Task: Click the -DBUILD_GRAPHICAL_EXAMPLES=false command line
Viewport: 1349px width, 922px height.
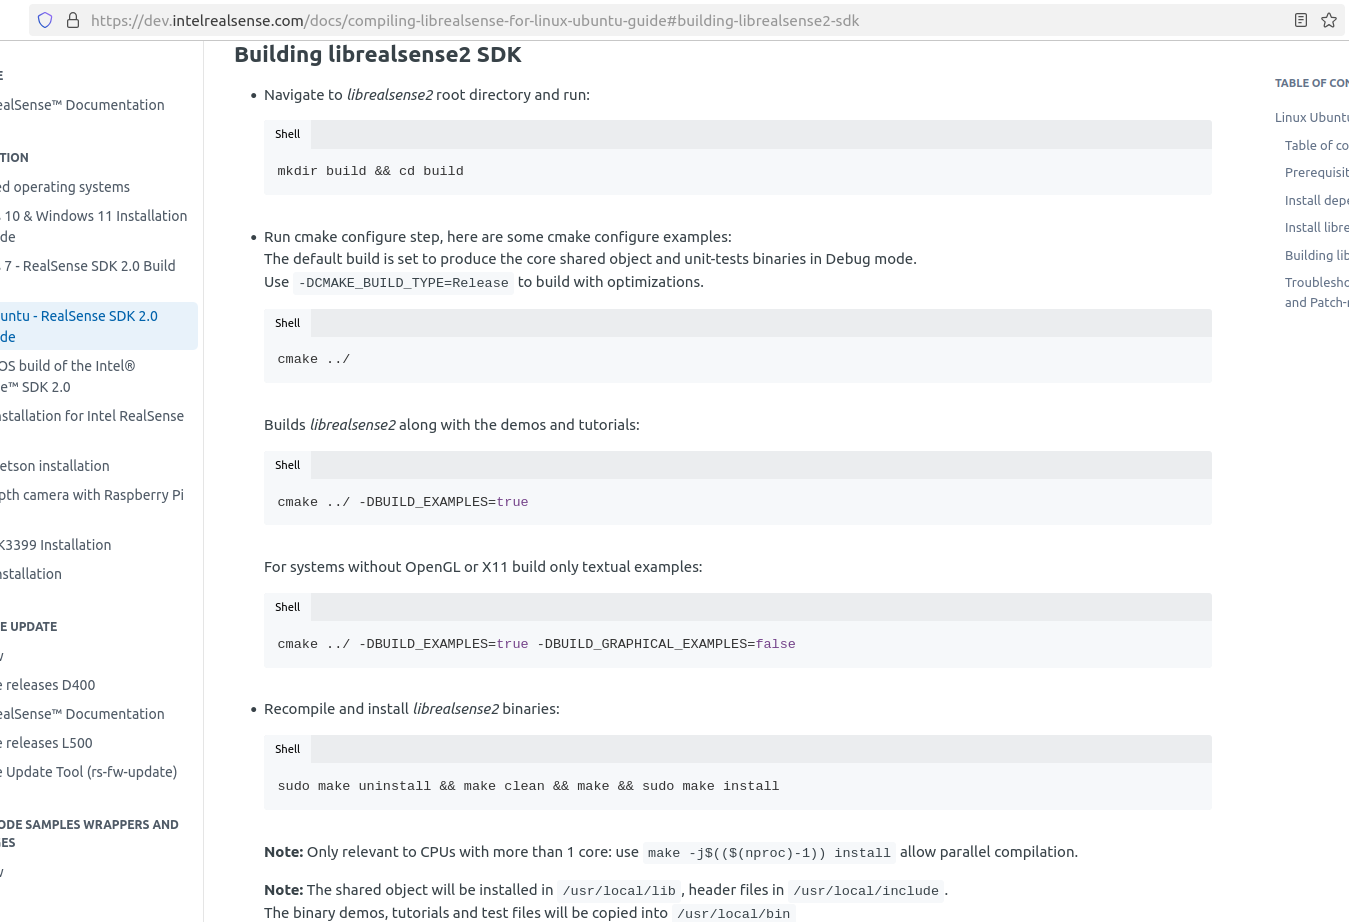Action: point(537,644)
